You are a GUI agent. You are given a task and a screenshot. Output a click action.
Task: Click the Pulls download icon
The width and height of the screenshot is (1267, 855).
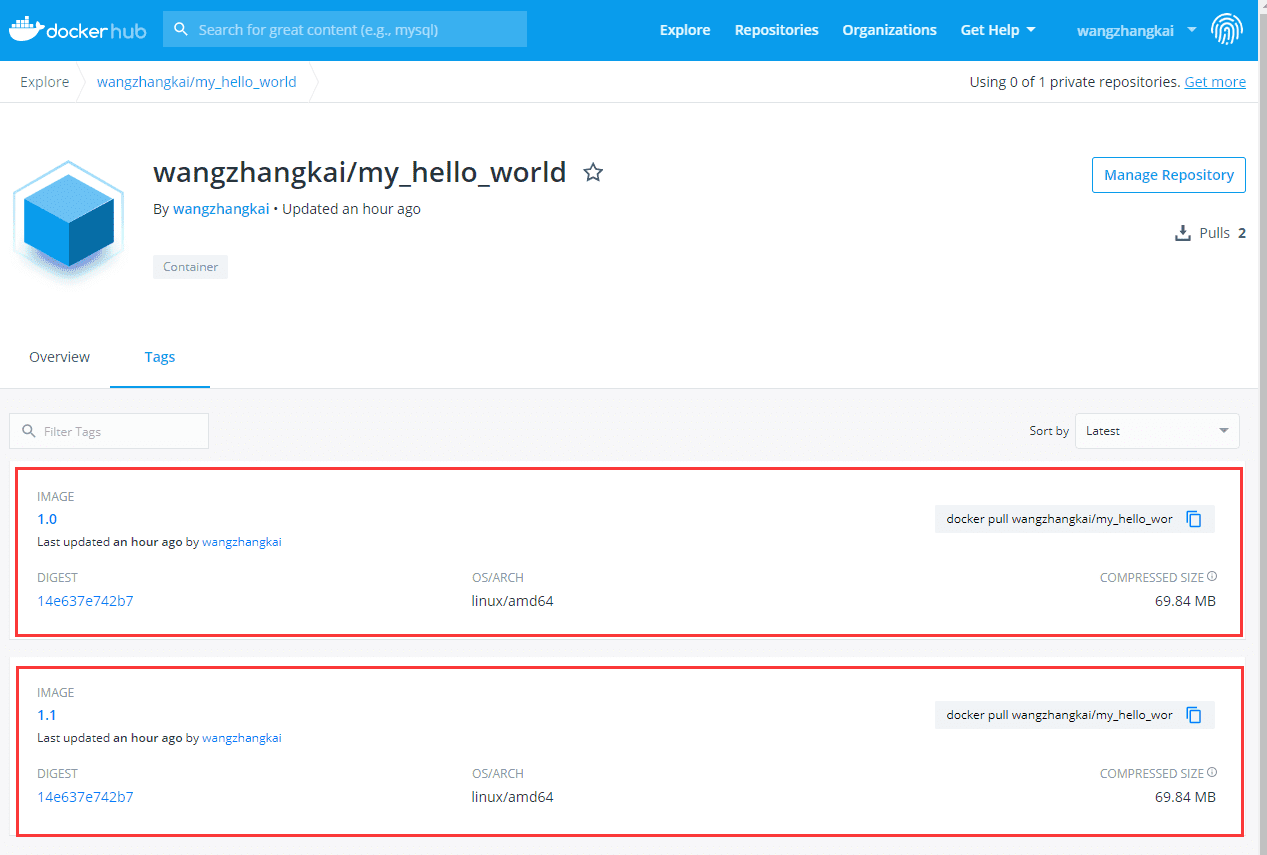pos(1182,233)
